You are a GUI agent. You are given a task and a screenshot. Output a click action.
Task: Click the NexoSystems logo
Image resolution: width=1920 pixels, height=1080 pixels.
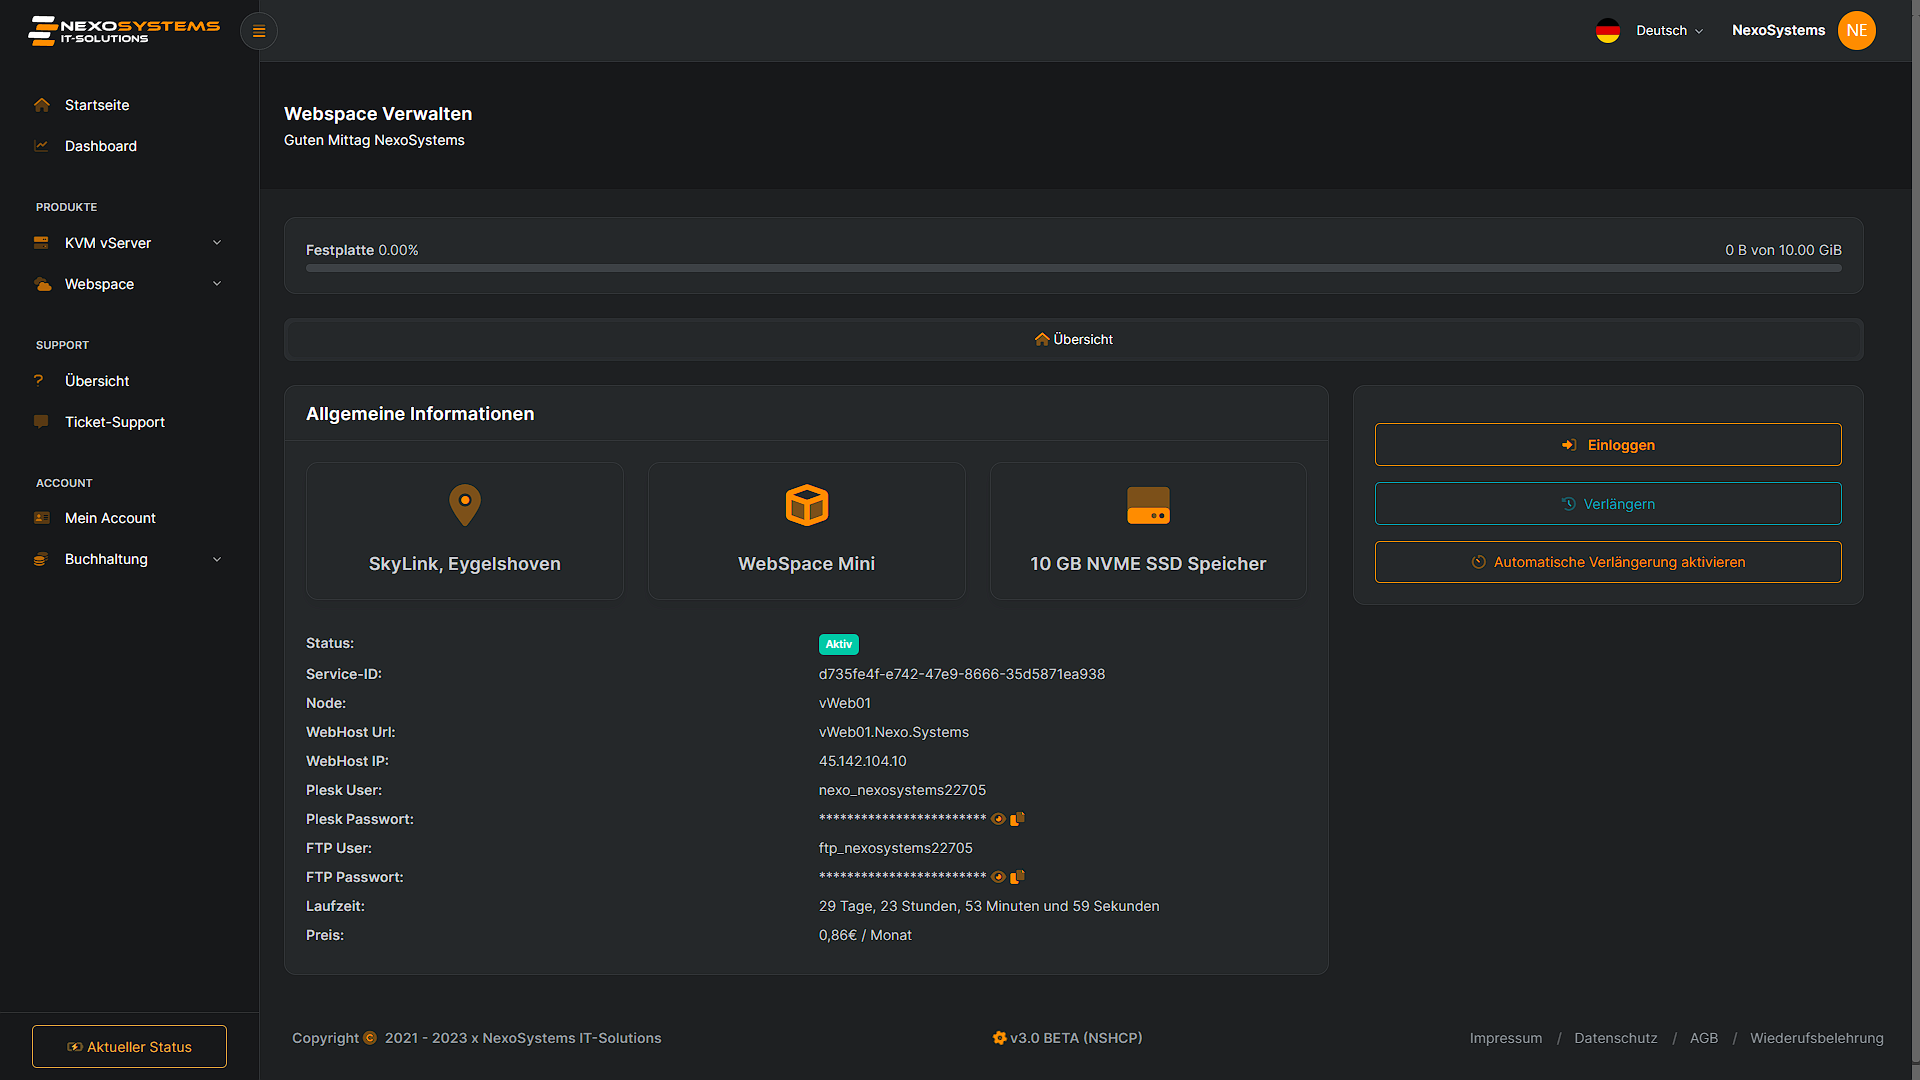[124, 31]
